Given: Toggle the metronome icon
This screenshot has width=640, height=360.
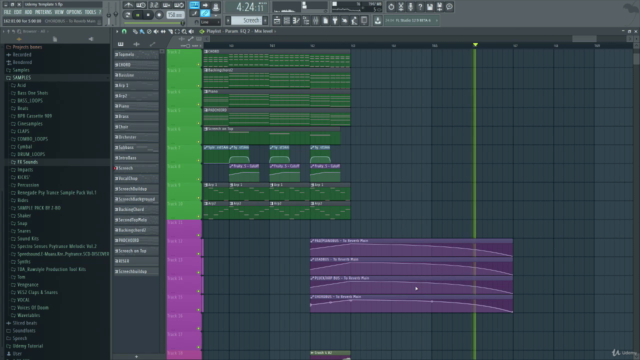Looking at the screenshot, I should click(128, 5).
